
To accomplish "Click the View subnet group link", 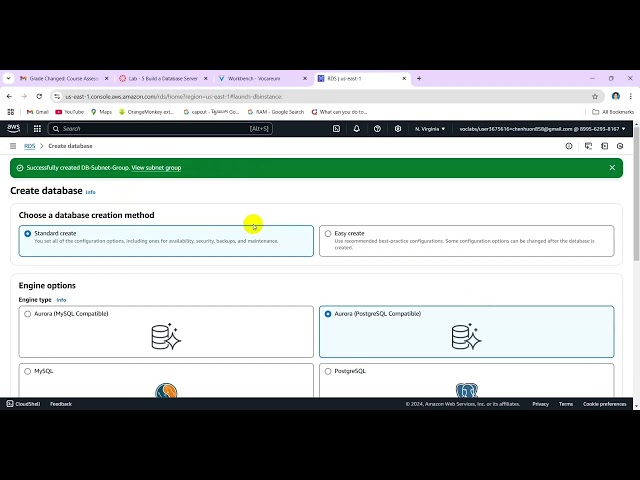I will (156, 168).
